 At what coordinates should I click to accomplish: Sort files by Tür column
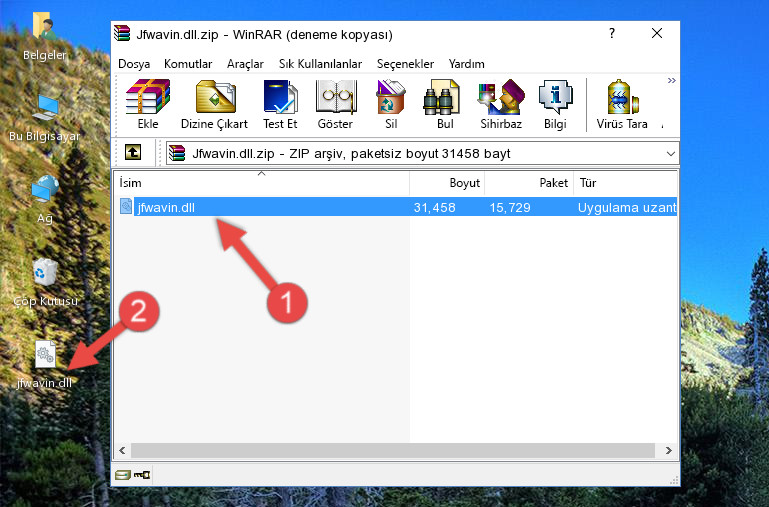coord(625,183)
